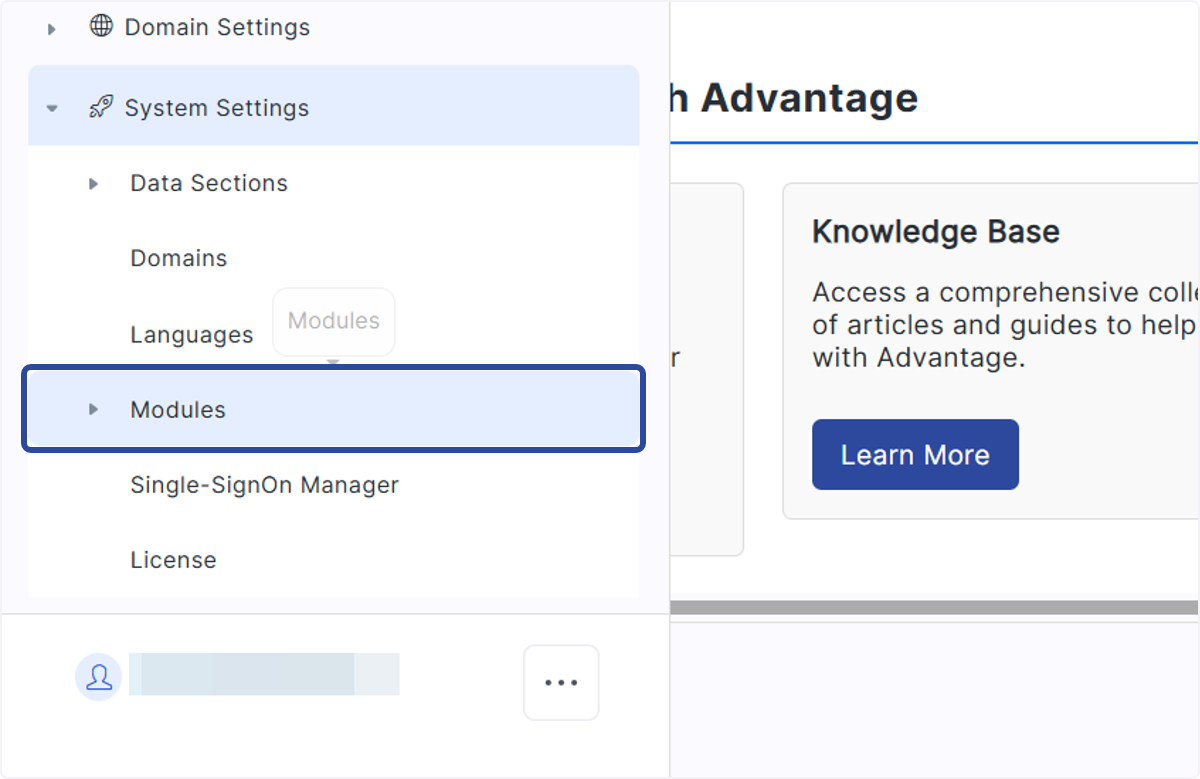Open Single-SignOn Manager
This screenshot has width=1200, height=779.
[265, 485]
